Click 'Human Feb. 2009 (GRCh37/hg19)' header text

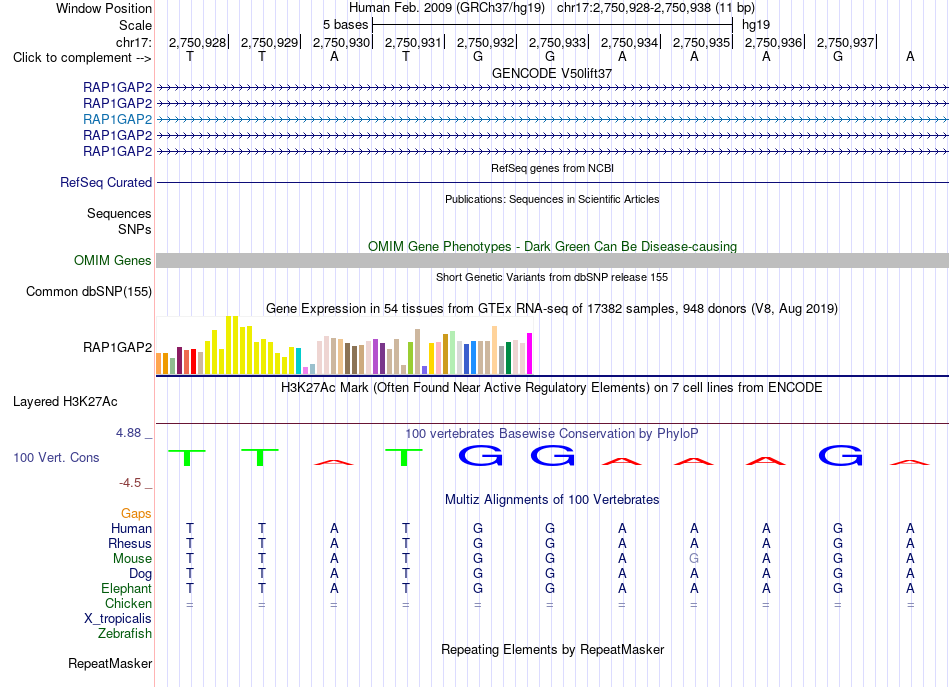pos(447,8)
